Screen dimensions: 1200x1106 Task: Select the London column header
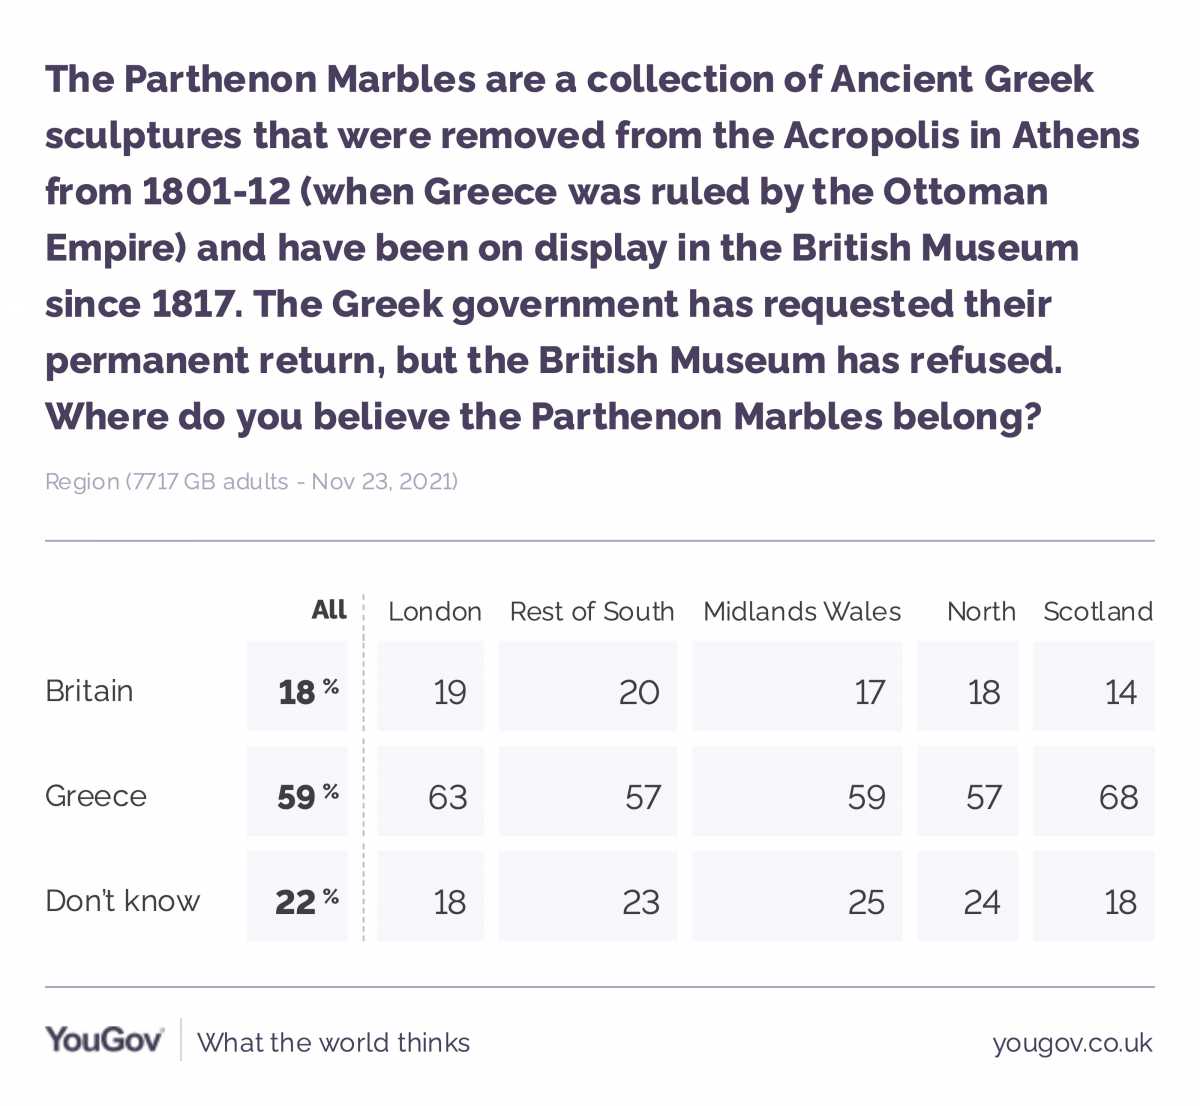tap(434, 611)
